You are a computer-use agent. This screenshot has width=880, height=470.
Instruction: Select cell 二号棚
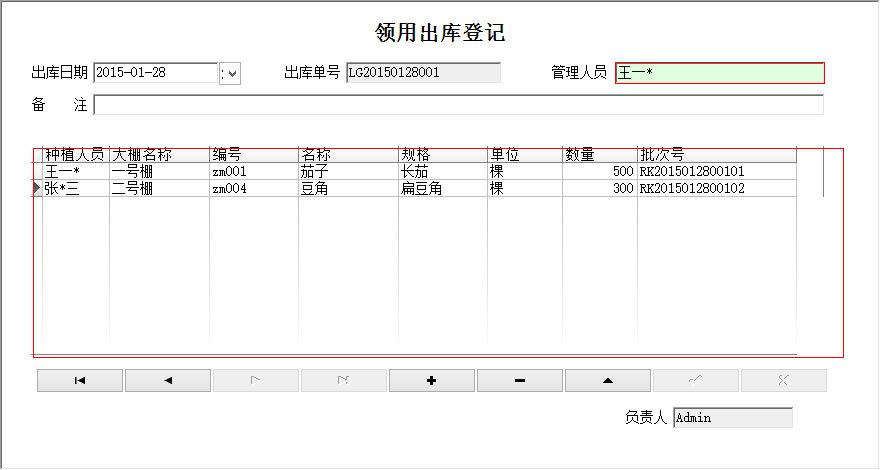159,188
